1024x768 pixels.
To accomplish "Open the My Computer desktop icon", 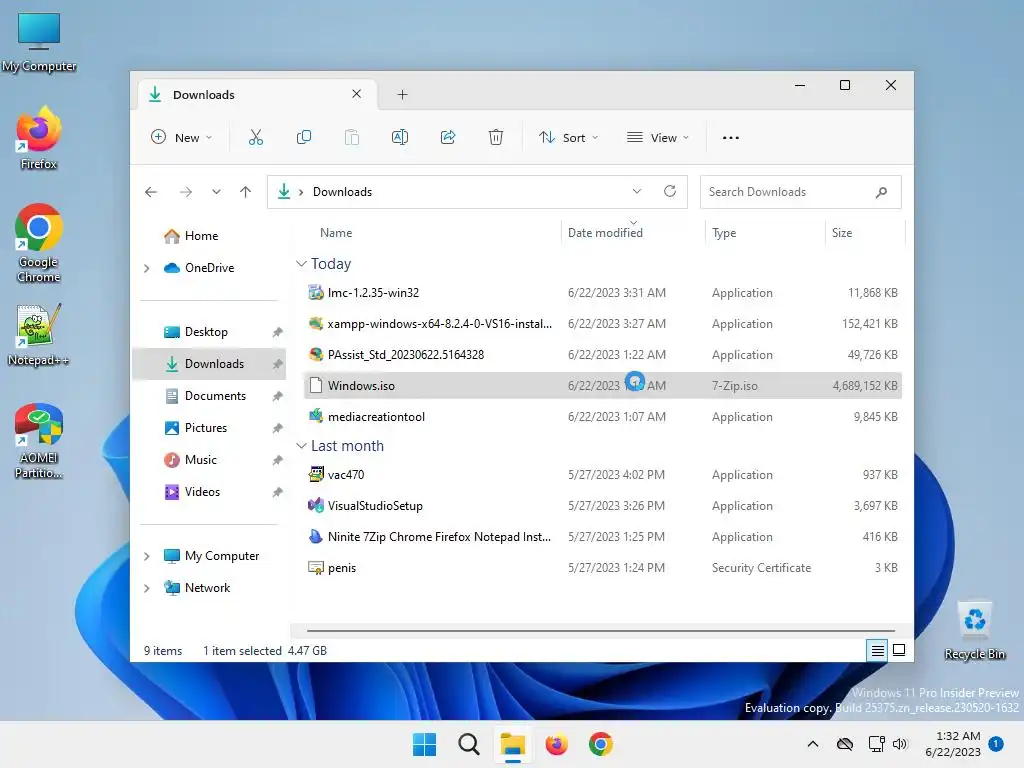I will (39, 42).
